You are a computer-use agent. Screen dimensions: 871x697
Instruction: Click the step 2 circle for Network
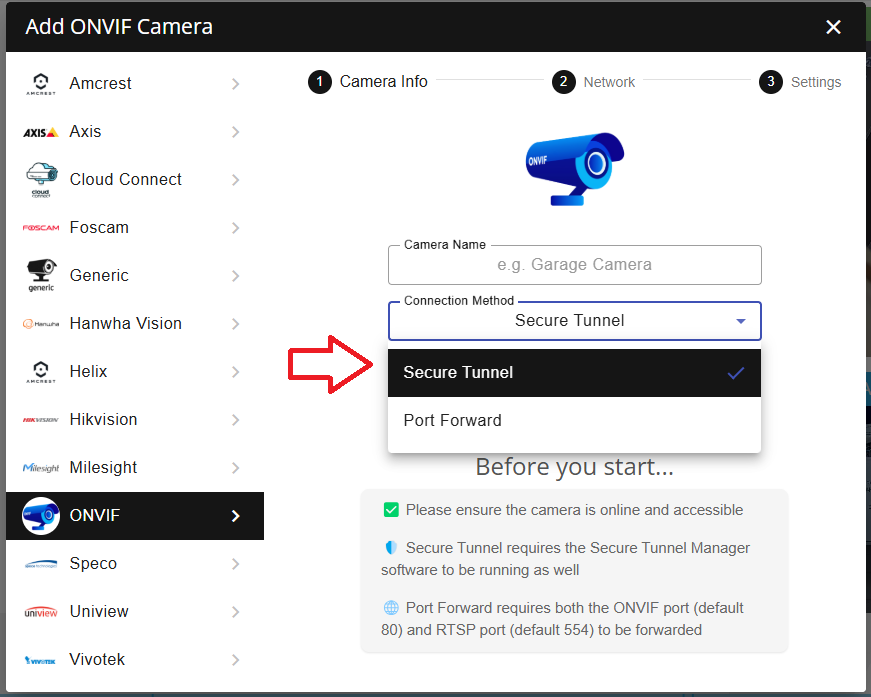click(x=563, y=82)
